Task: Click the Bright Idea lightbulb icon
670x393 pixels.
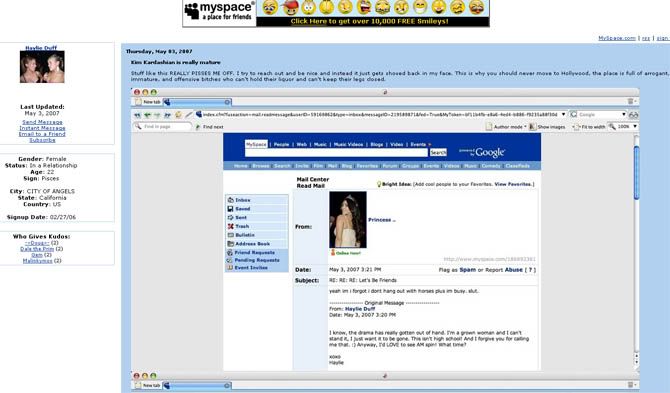Action: pos(379,184)
